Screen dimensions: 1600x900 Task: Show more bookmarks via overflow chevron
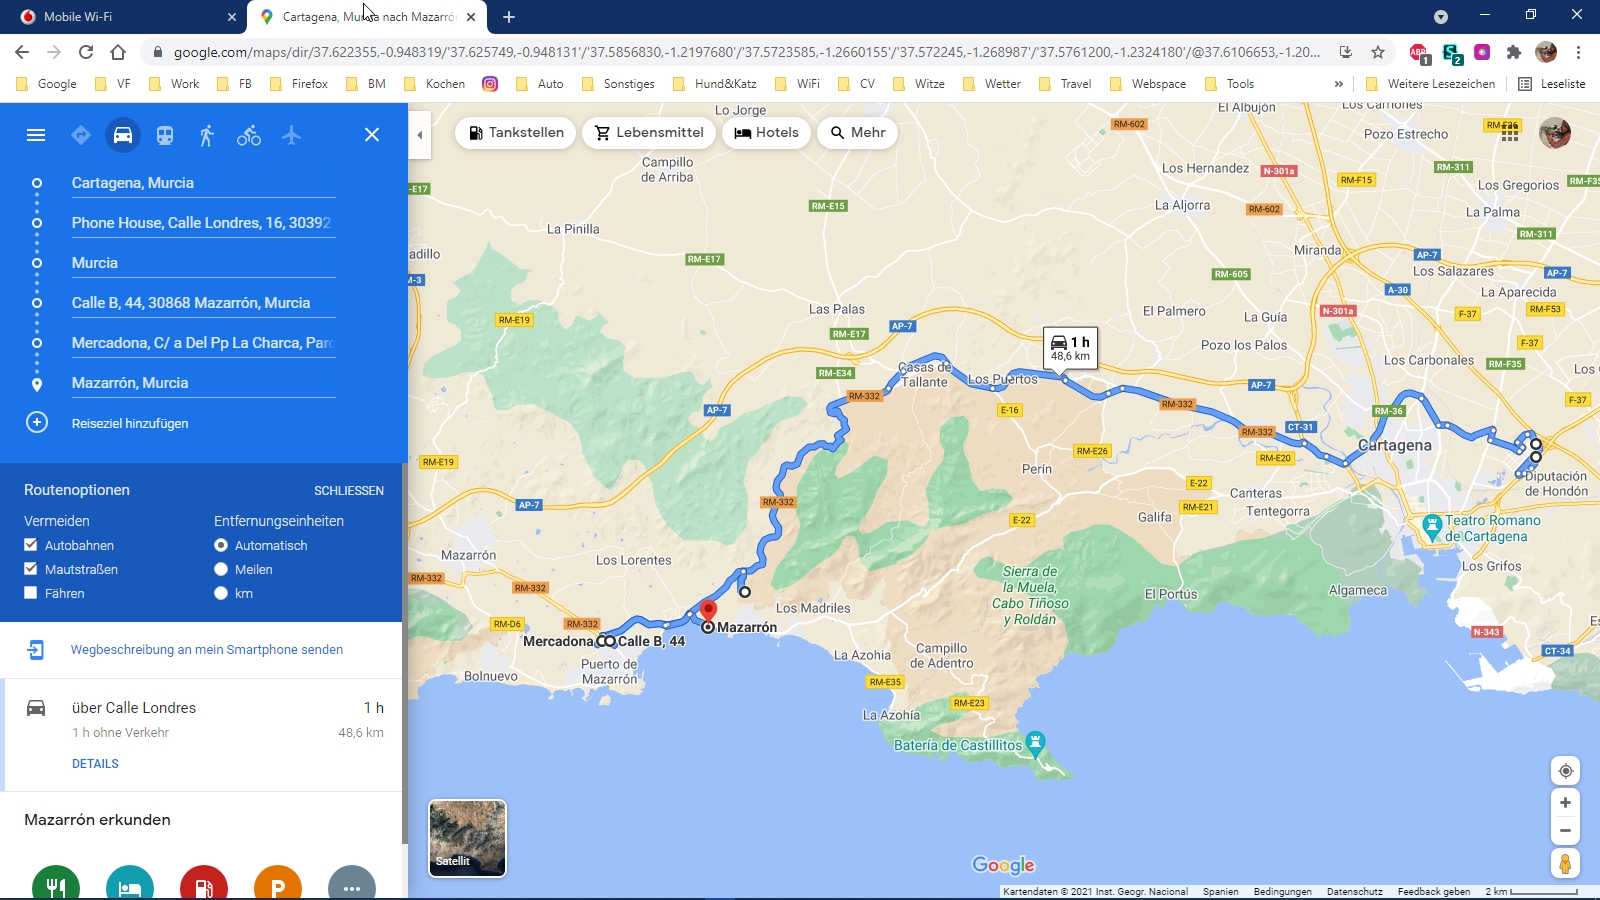(1339, 84)
